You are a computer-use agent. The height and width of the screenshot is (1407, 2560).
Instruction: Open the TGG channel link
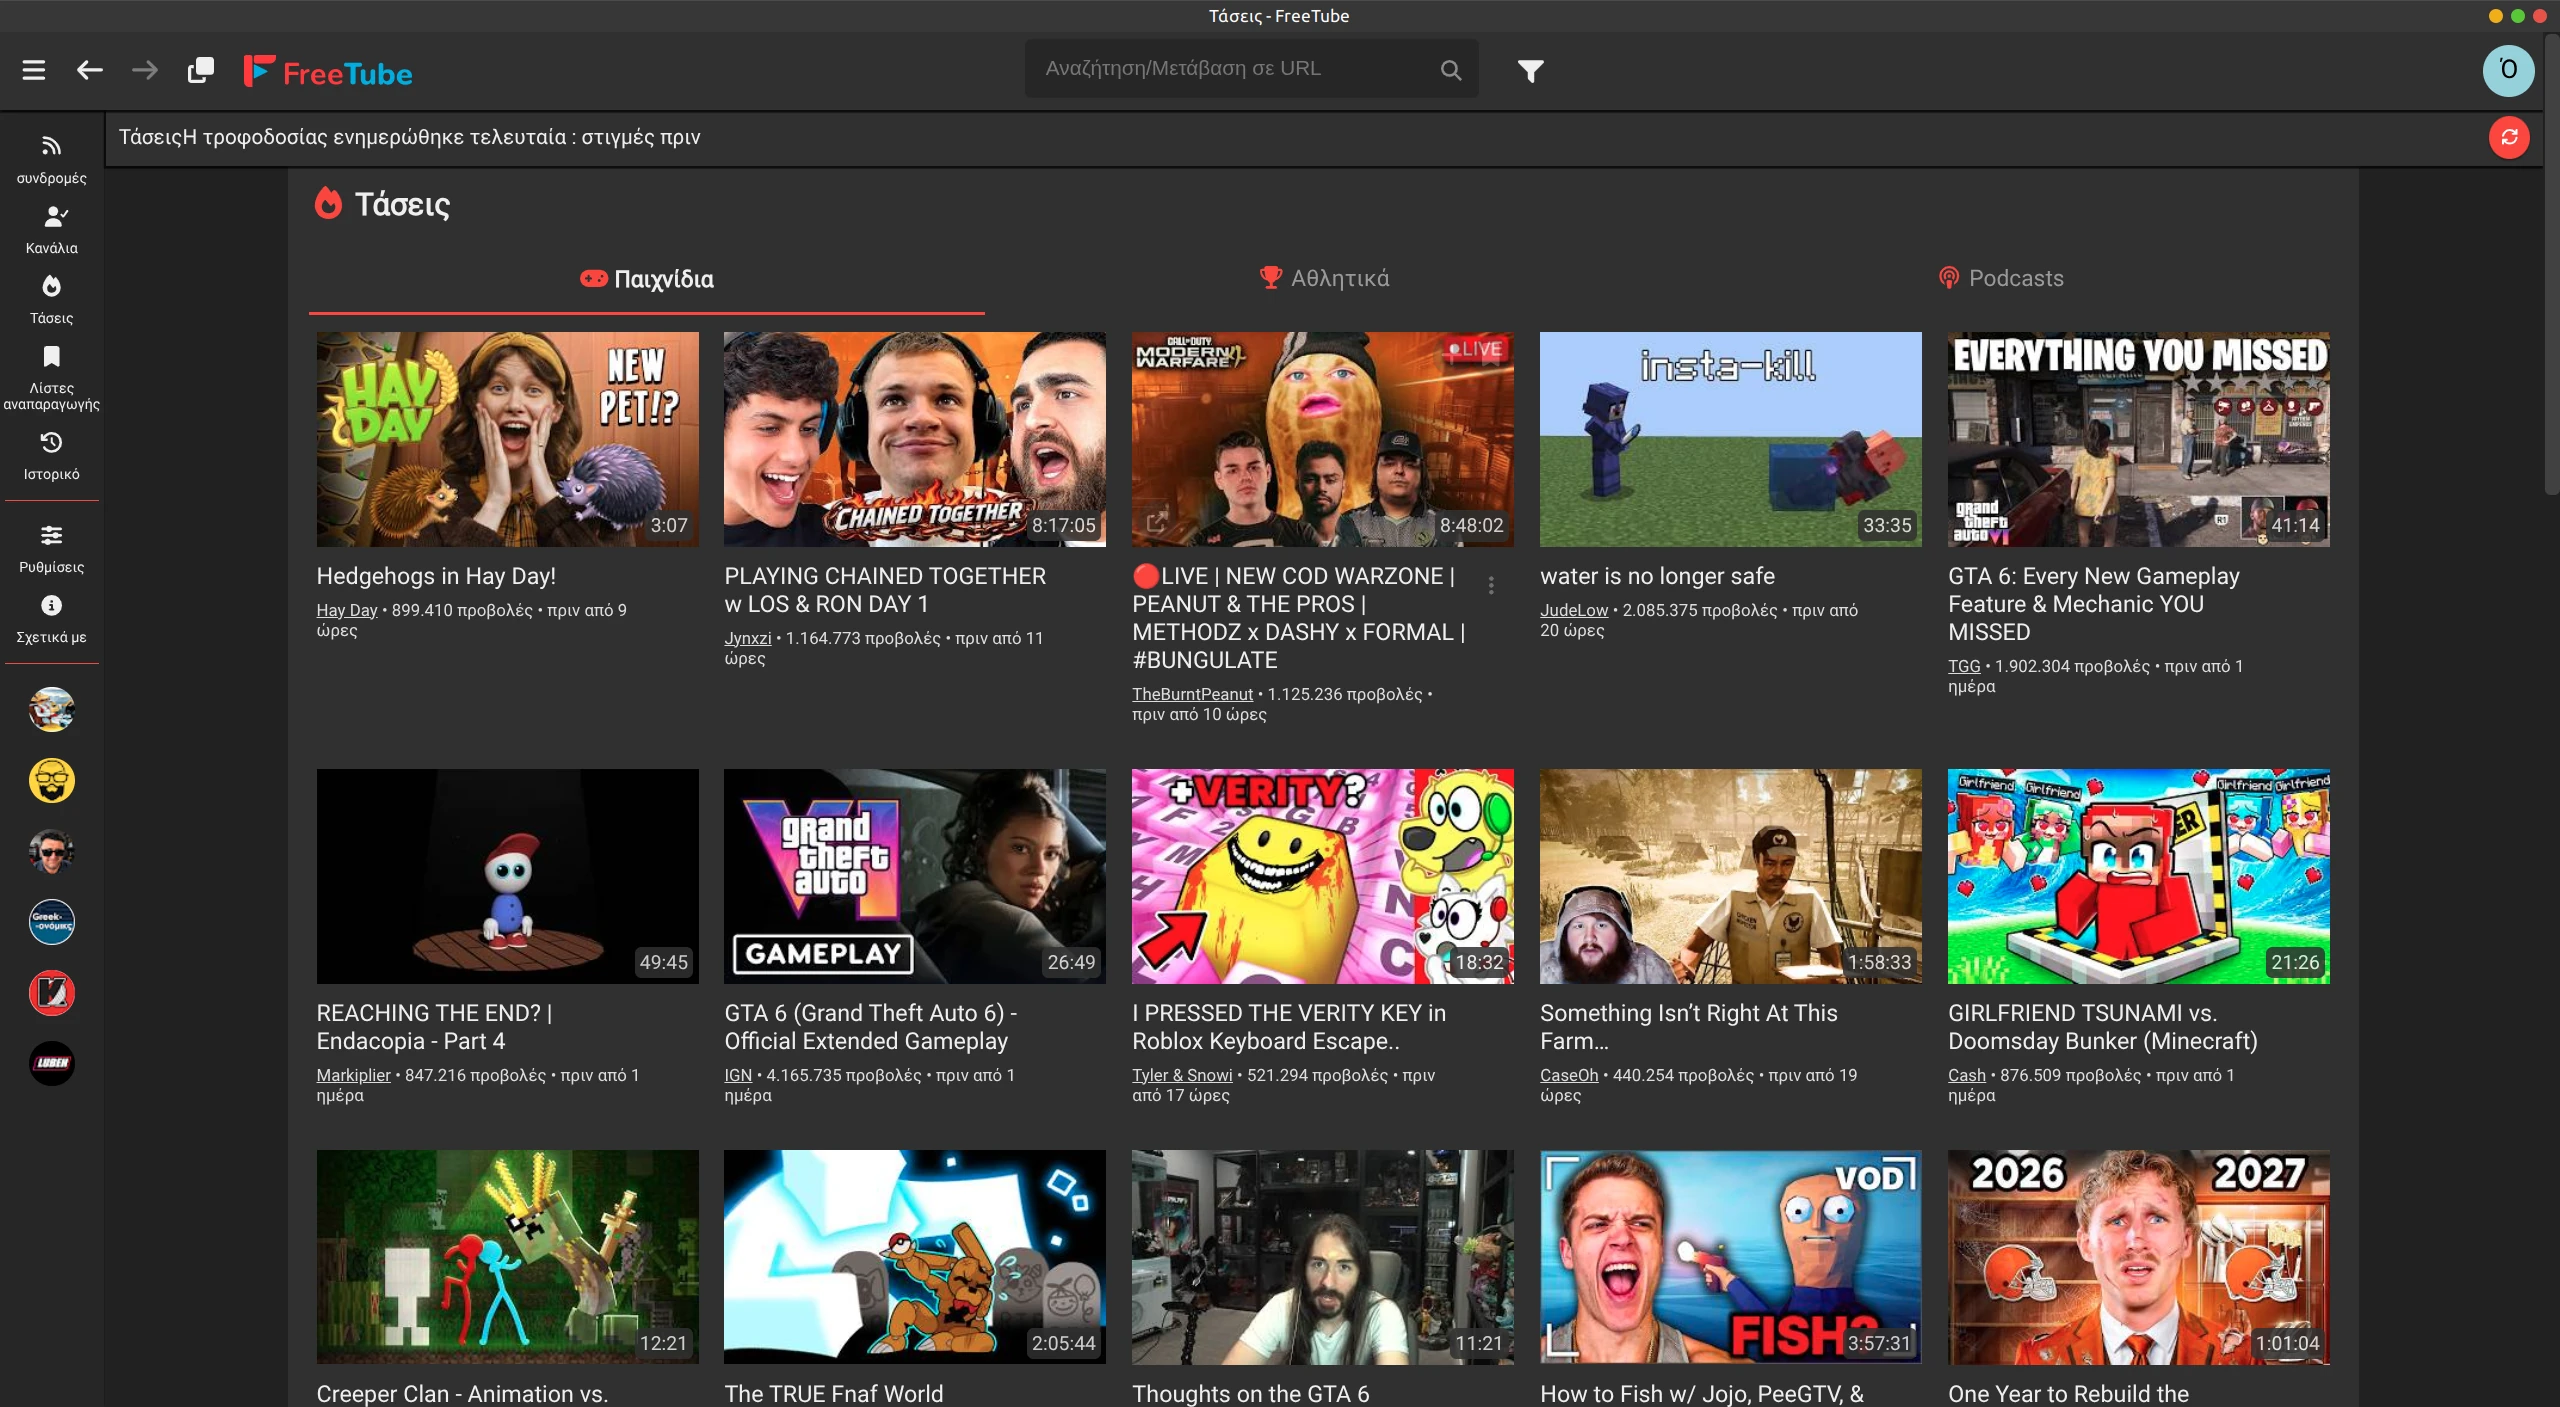[1964, 666]
